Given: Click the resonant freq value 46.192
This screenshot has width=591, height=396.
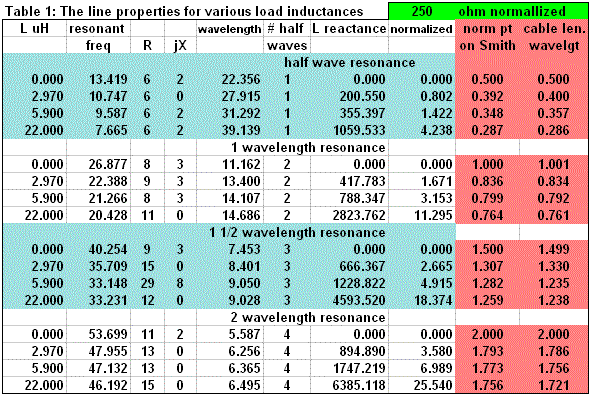Looking at the screenshot, I should (108, 385).
